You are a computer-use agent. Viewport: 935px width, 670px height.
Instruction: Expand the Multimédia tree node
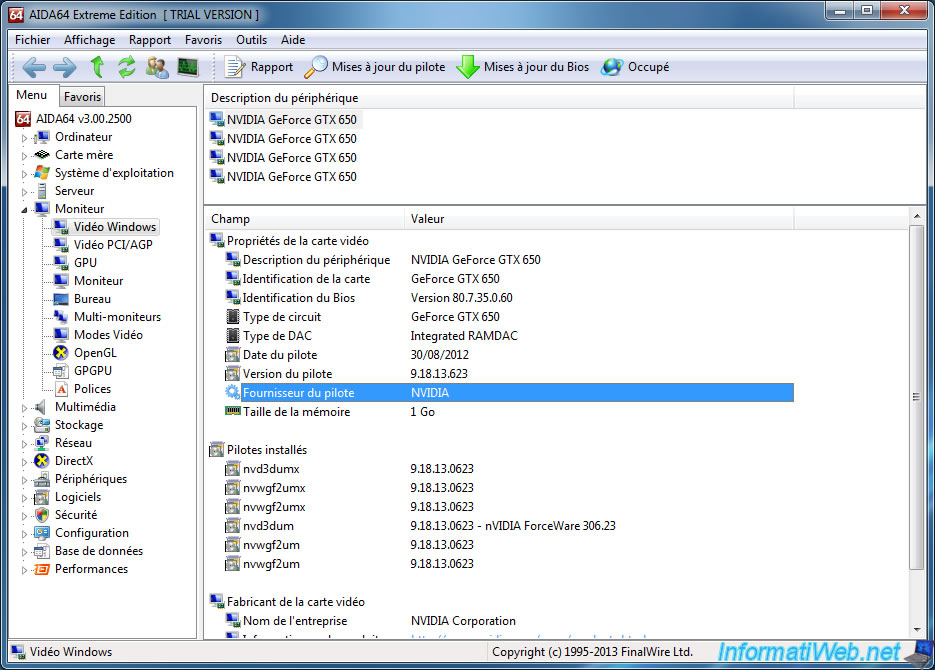click(x=24, y=408)
